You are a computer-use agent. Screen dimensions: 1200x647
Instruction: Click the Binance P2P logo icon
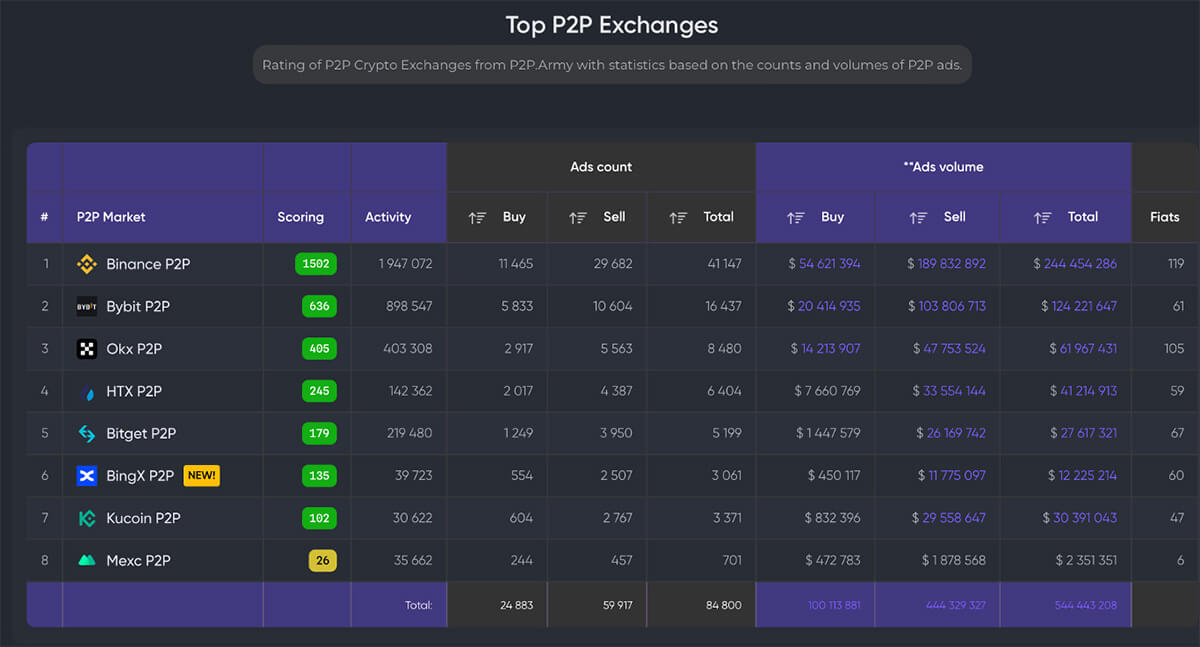coord(87,264)
